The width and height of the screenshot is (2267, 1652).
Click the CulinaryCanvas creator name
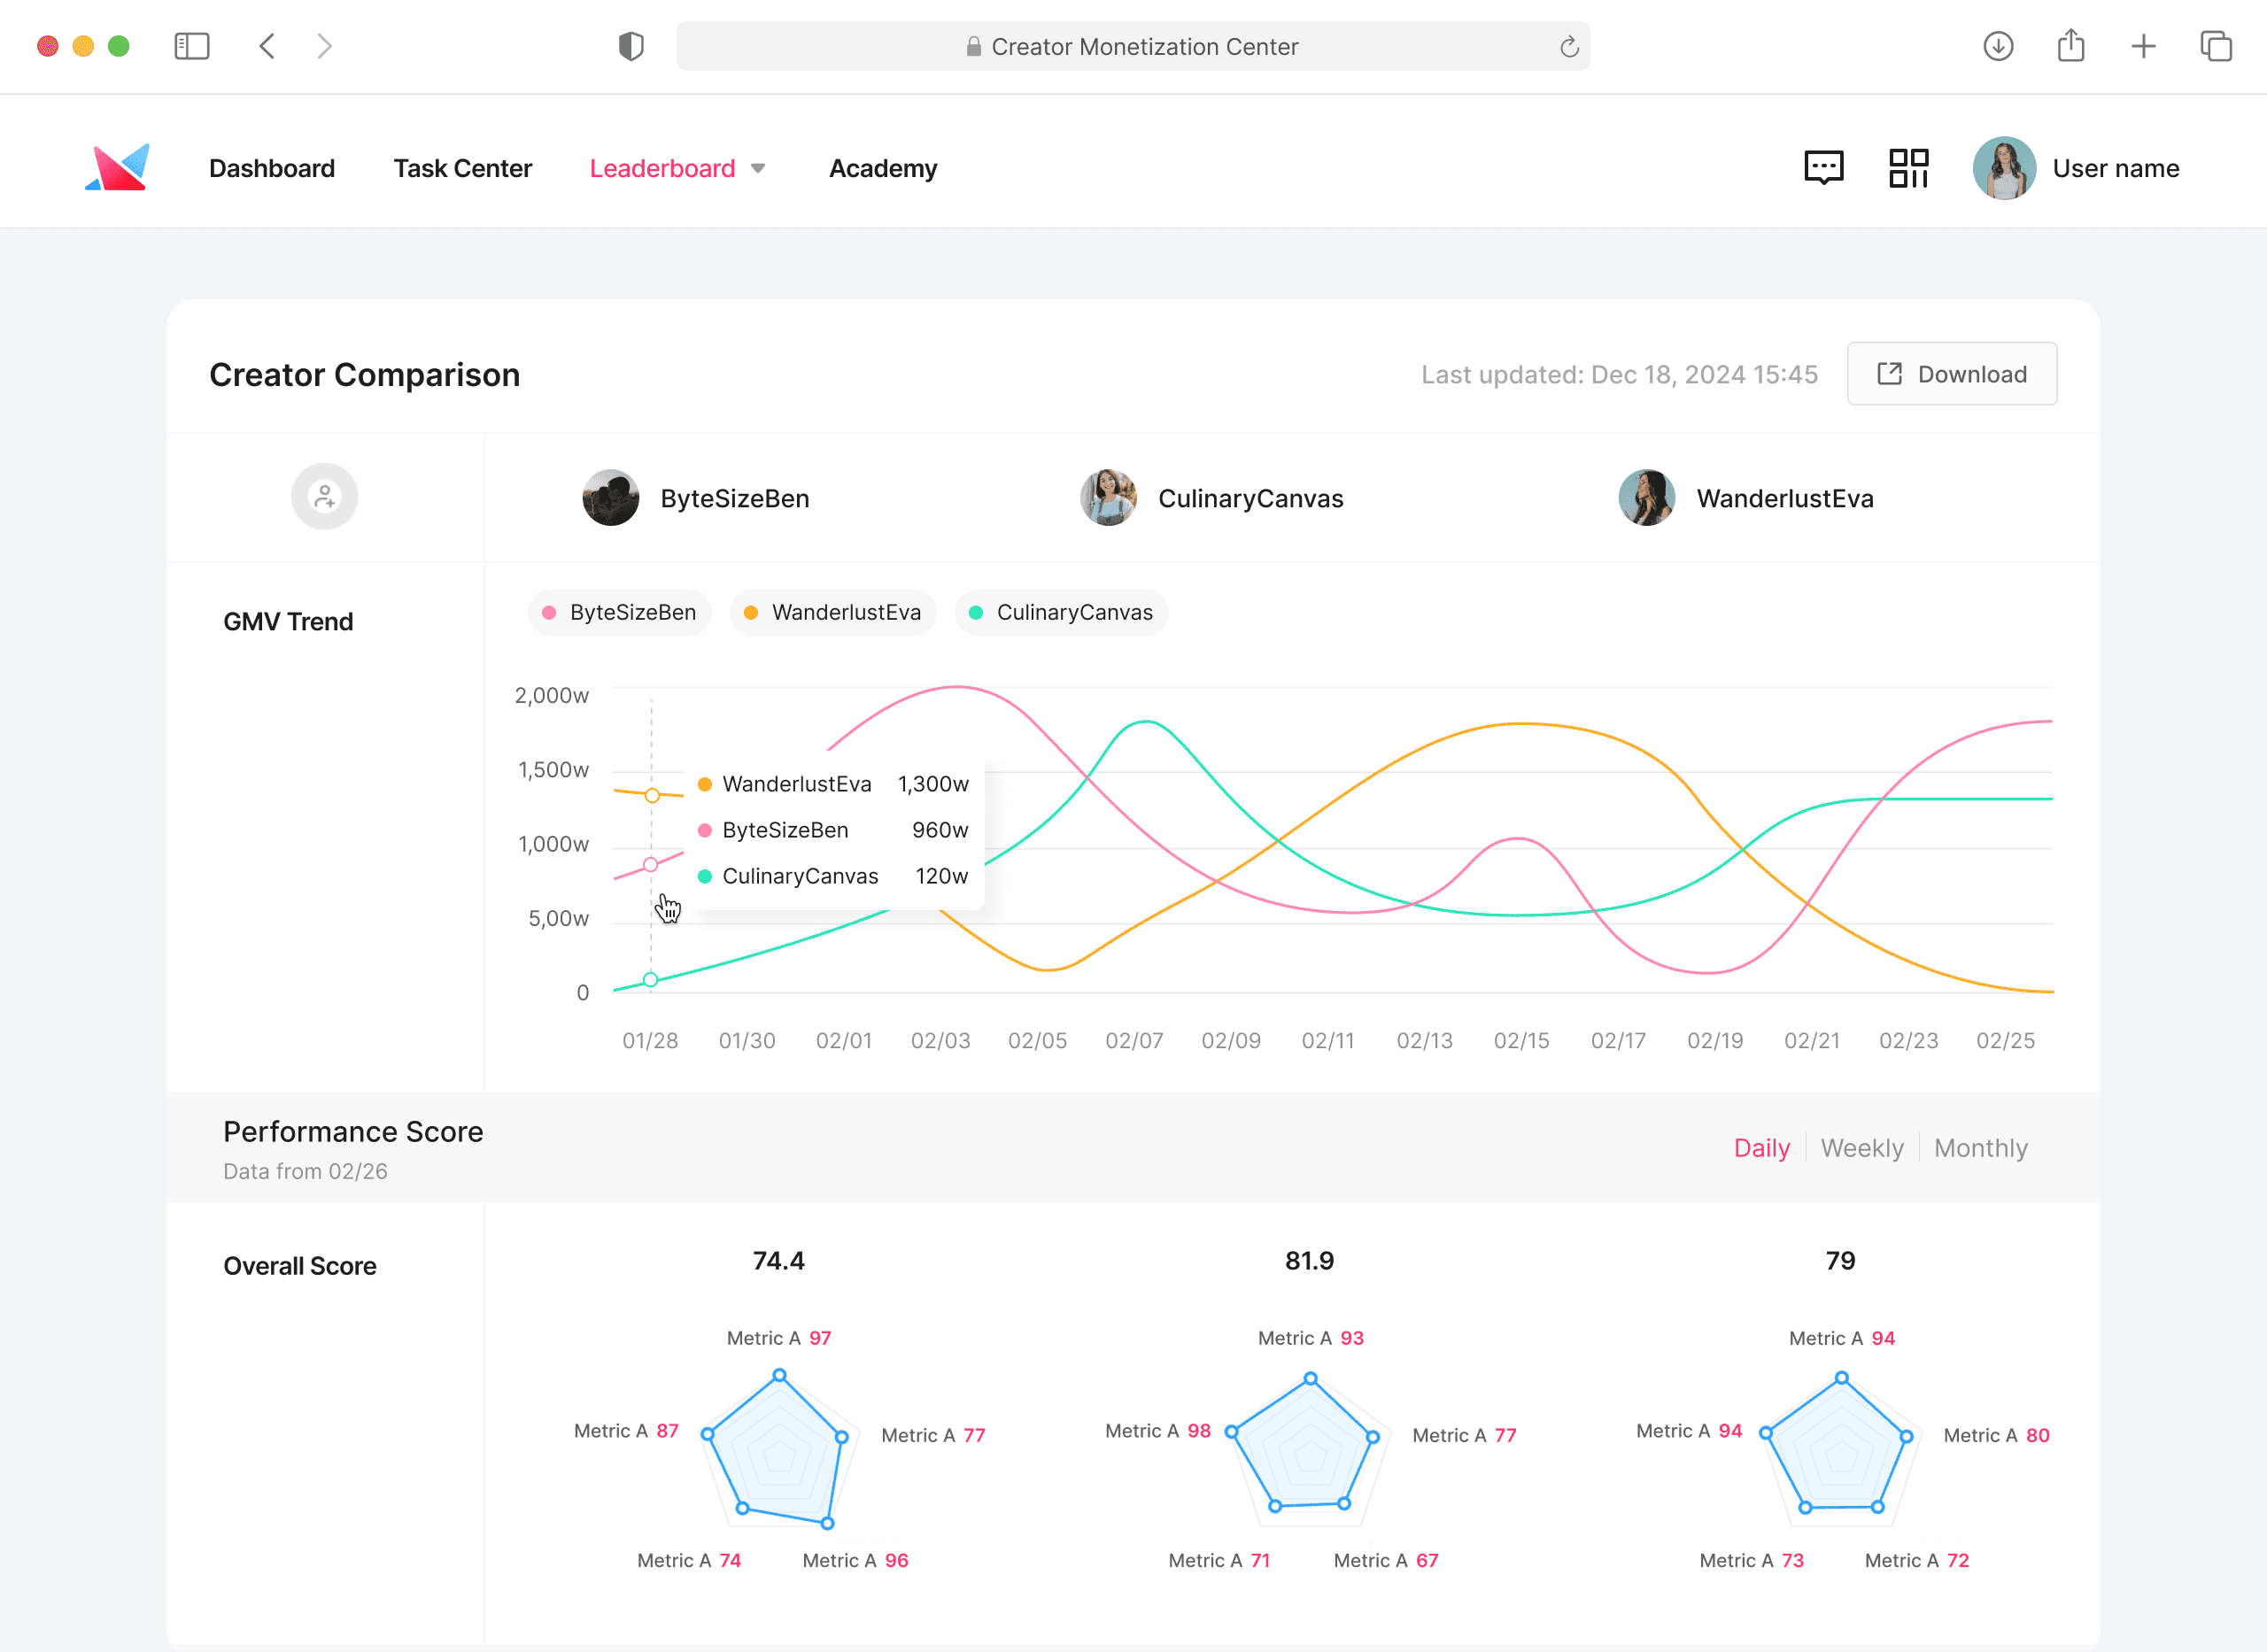coord(1250,498)
